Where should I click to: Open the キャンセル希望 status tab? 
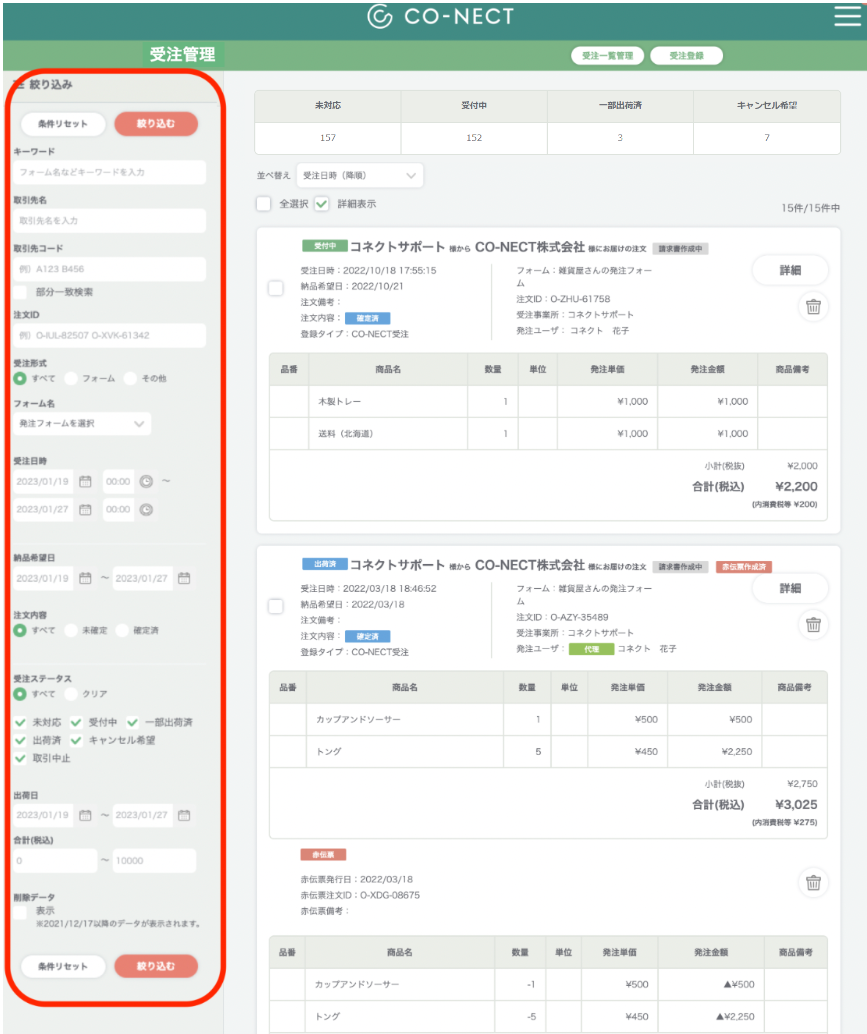tap(767, 104)
